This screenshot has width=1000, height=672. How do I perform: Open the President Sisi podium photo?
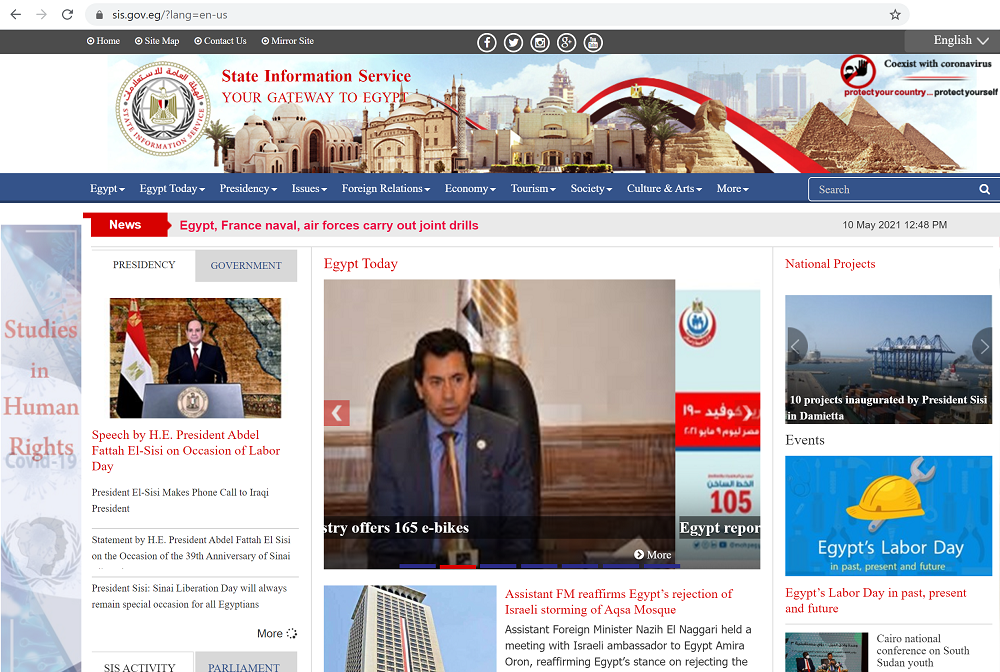click(x=195, y=358)
